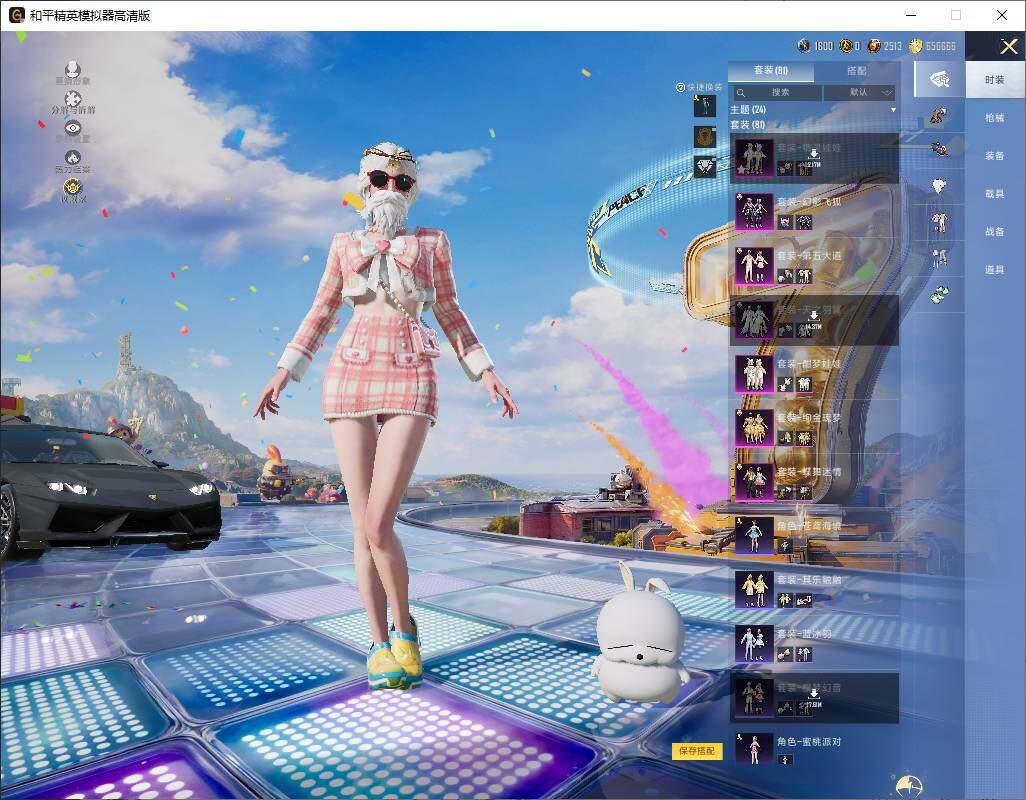Switch to the 搭配 tab

pos(857,71)
